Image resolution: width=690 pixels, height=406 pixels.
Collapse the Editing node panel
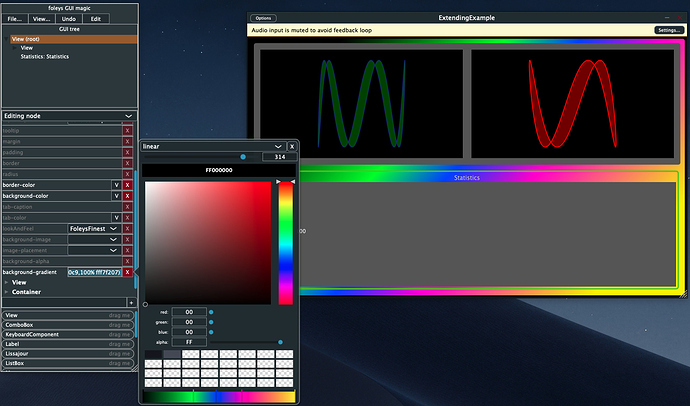[x=129, y=117]
